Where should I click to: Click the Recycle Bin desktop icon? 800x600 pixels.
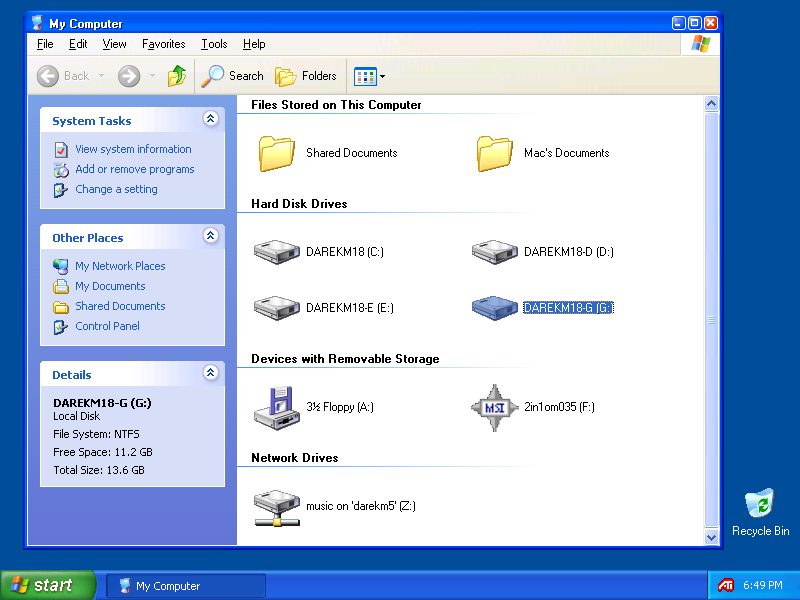tap(760, 503)
